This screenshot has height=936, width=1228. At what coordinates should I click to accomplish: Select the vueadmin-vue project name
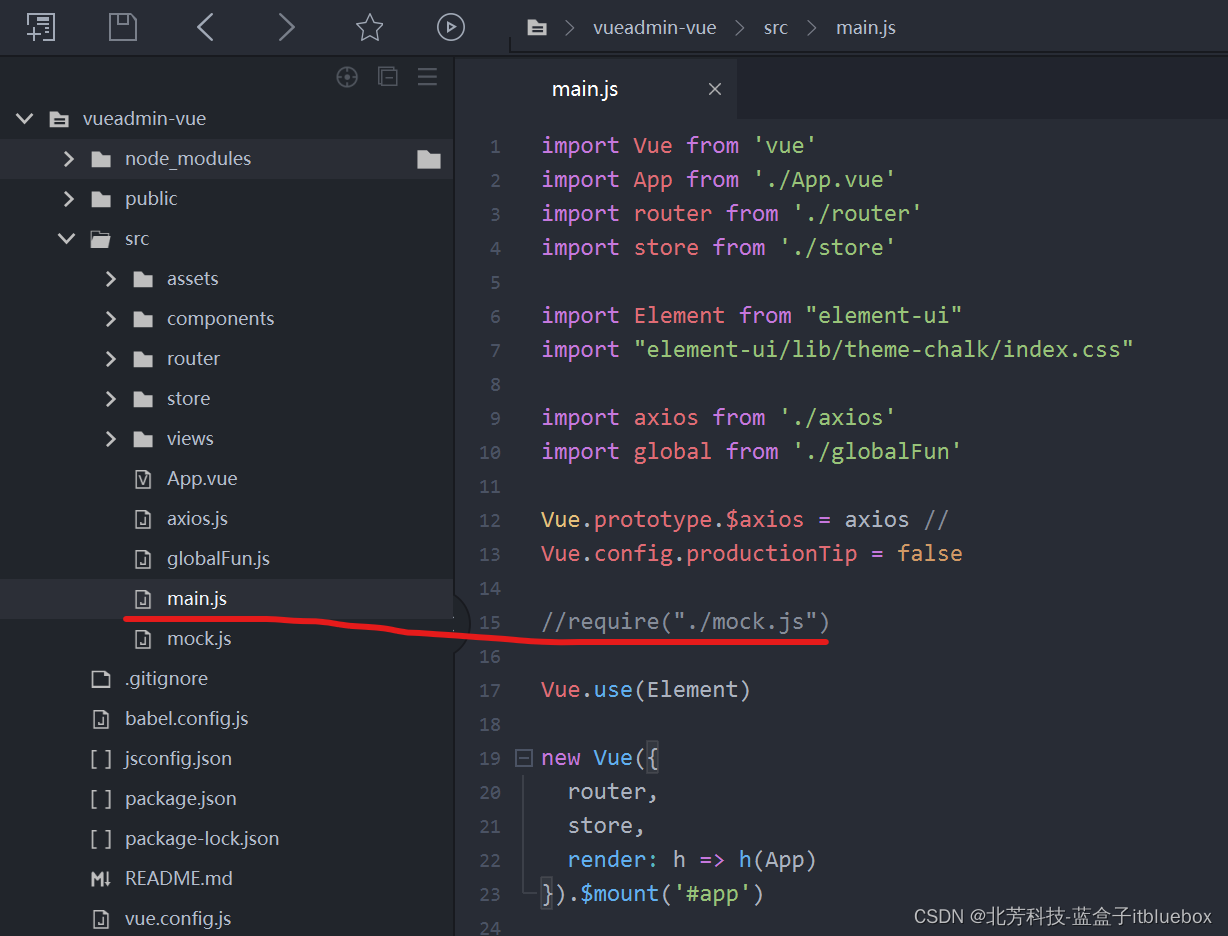click(x=145, y=119)
